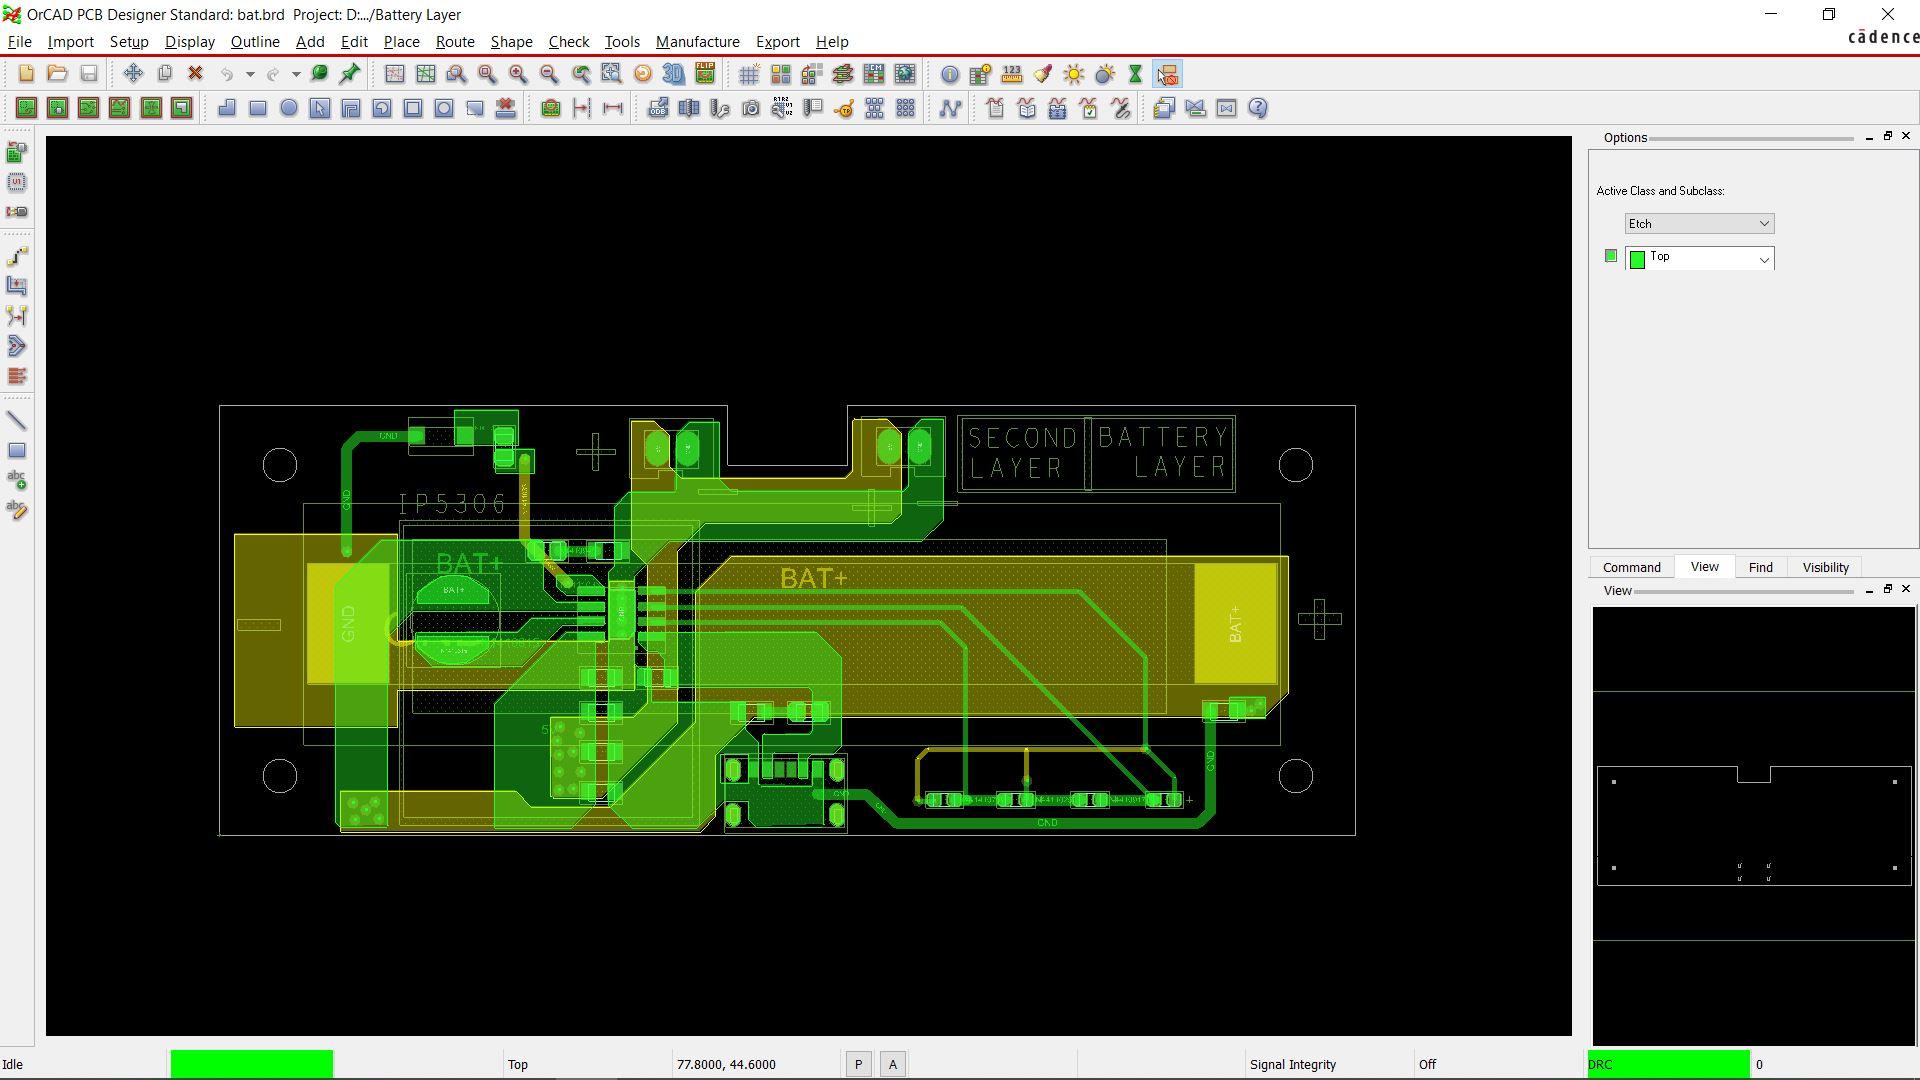This screenshot has width=1920, height=1080.
Task: Open the undo history dropdown arrow
Action: click(x=250, y=74)
